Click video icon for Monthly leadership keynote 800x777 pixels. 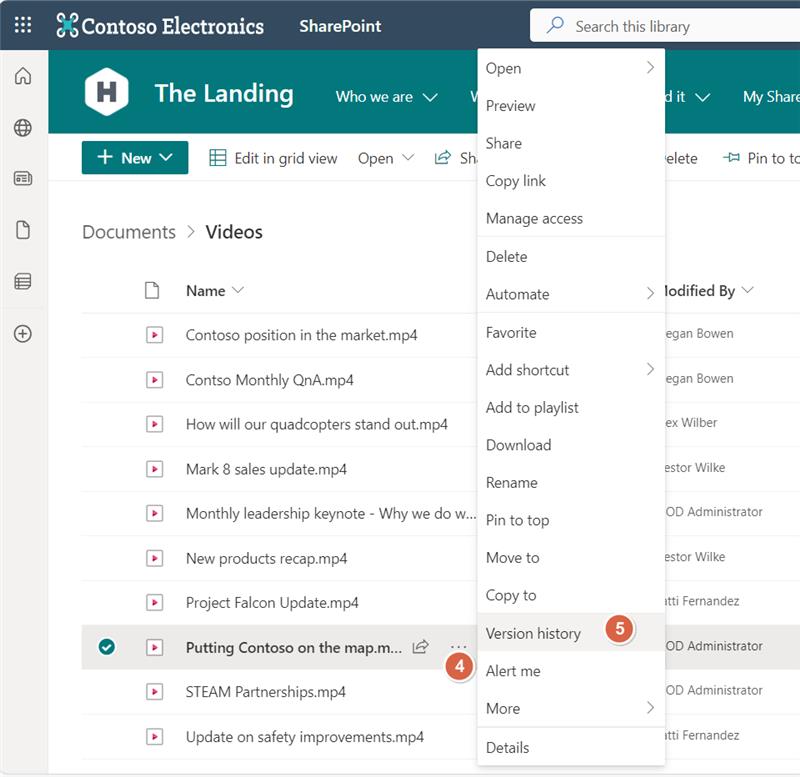pyautogui.click(x=154, y=513)
